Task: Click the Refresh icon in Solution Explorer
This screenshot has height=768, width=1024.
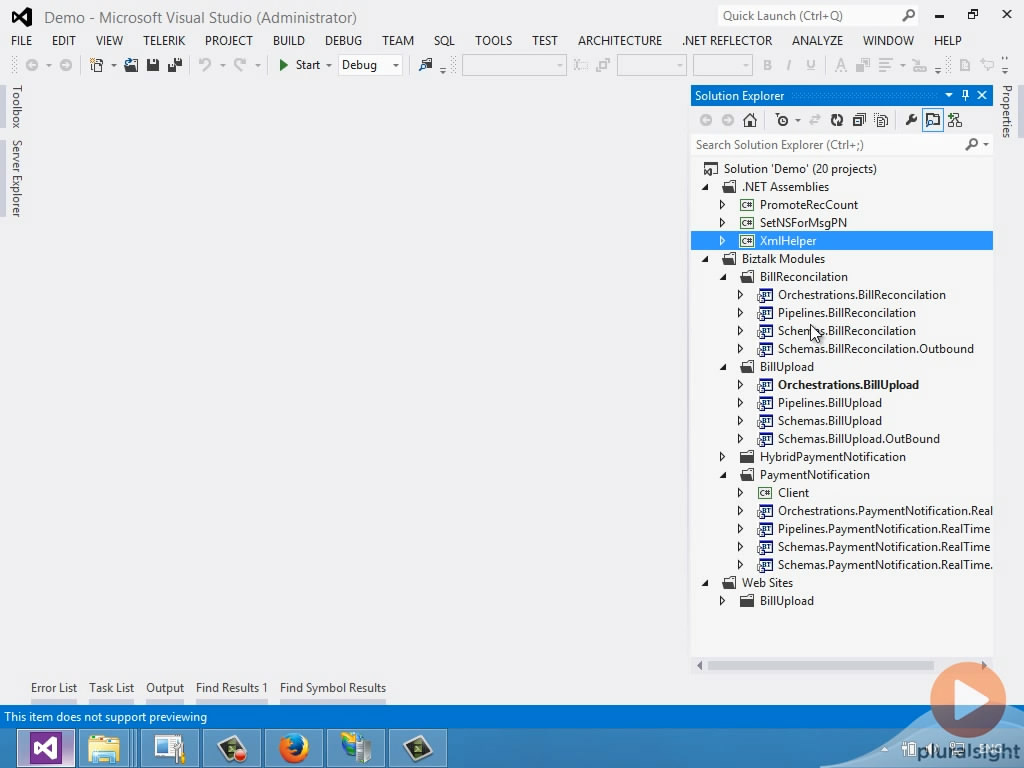Action: point(837,120)
